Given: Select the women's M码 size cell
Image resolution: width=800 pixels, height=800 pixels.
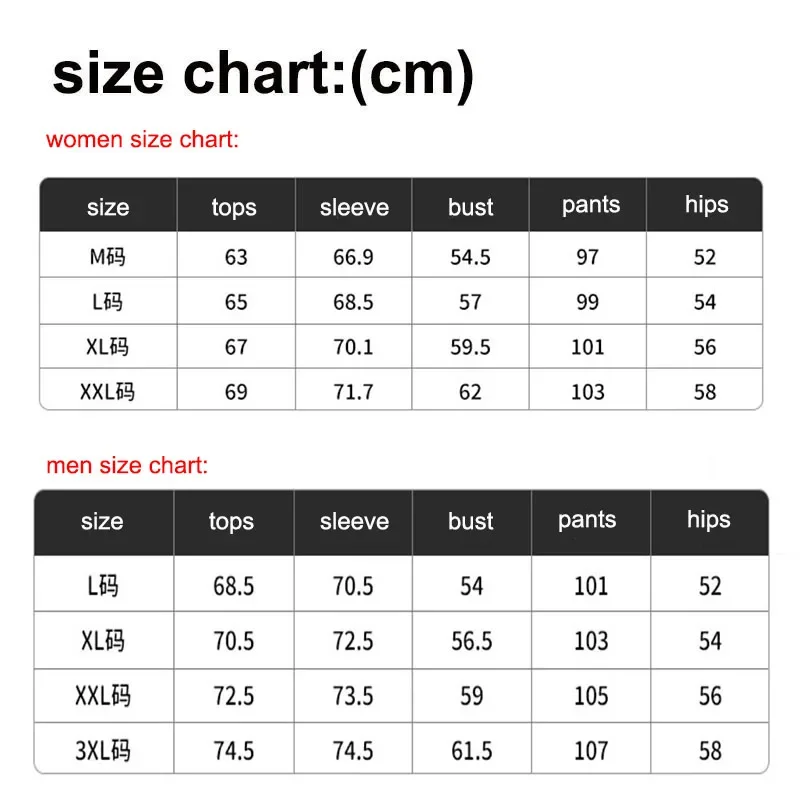Looking at the screenshot, I should point(108,257).
